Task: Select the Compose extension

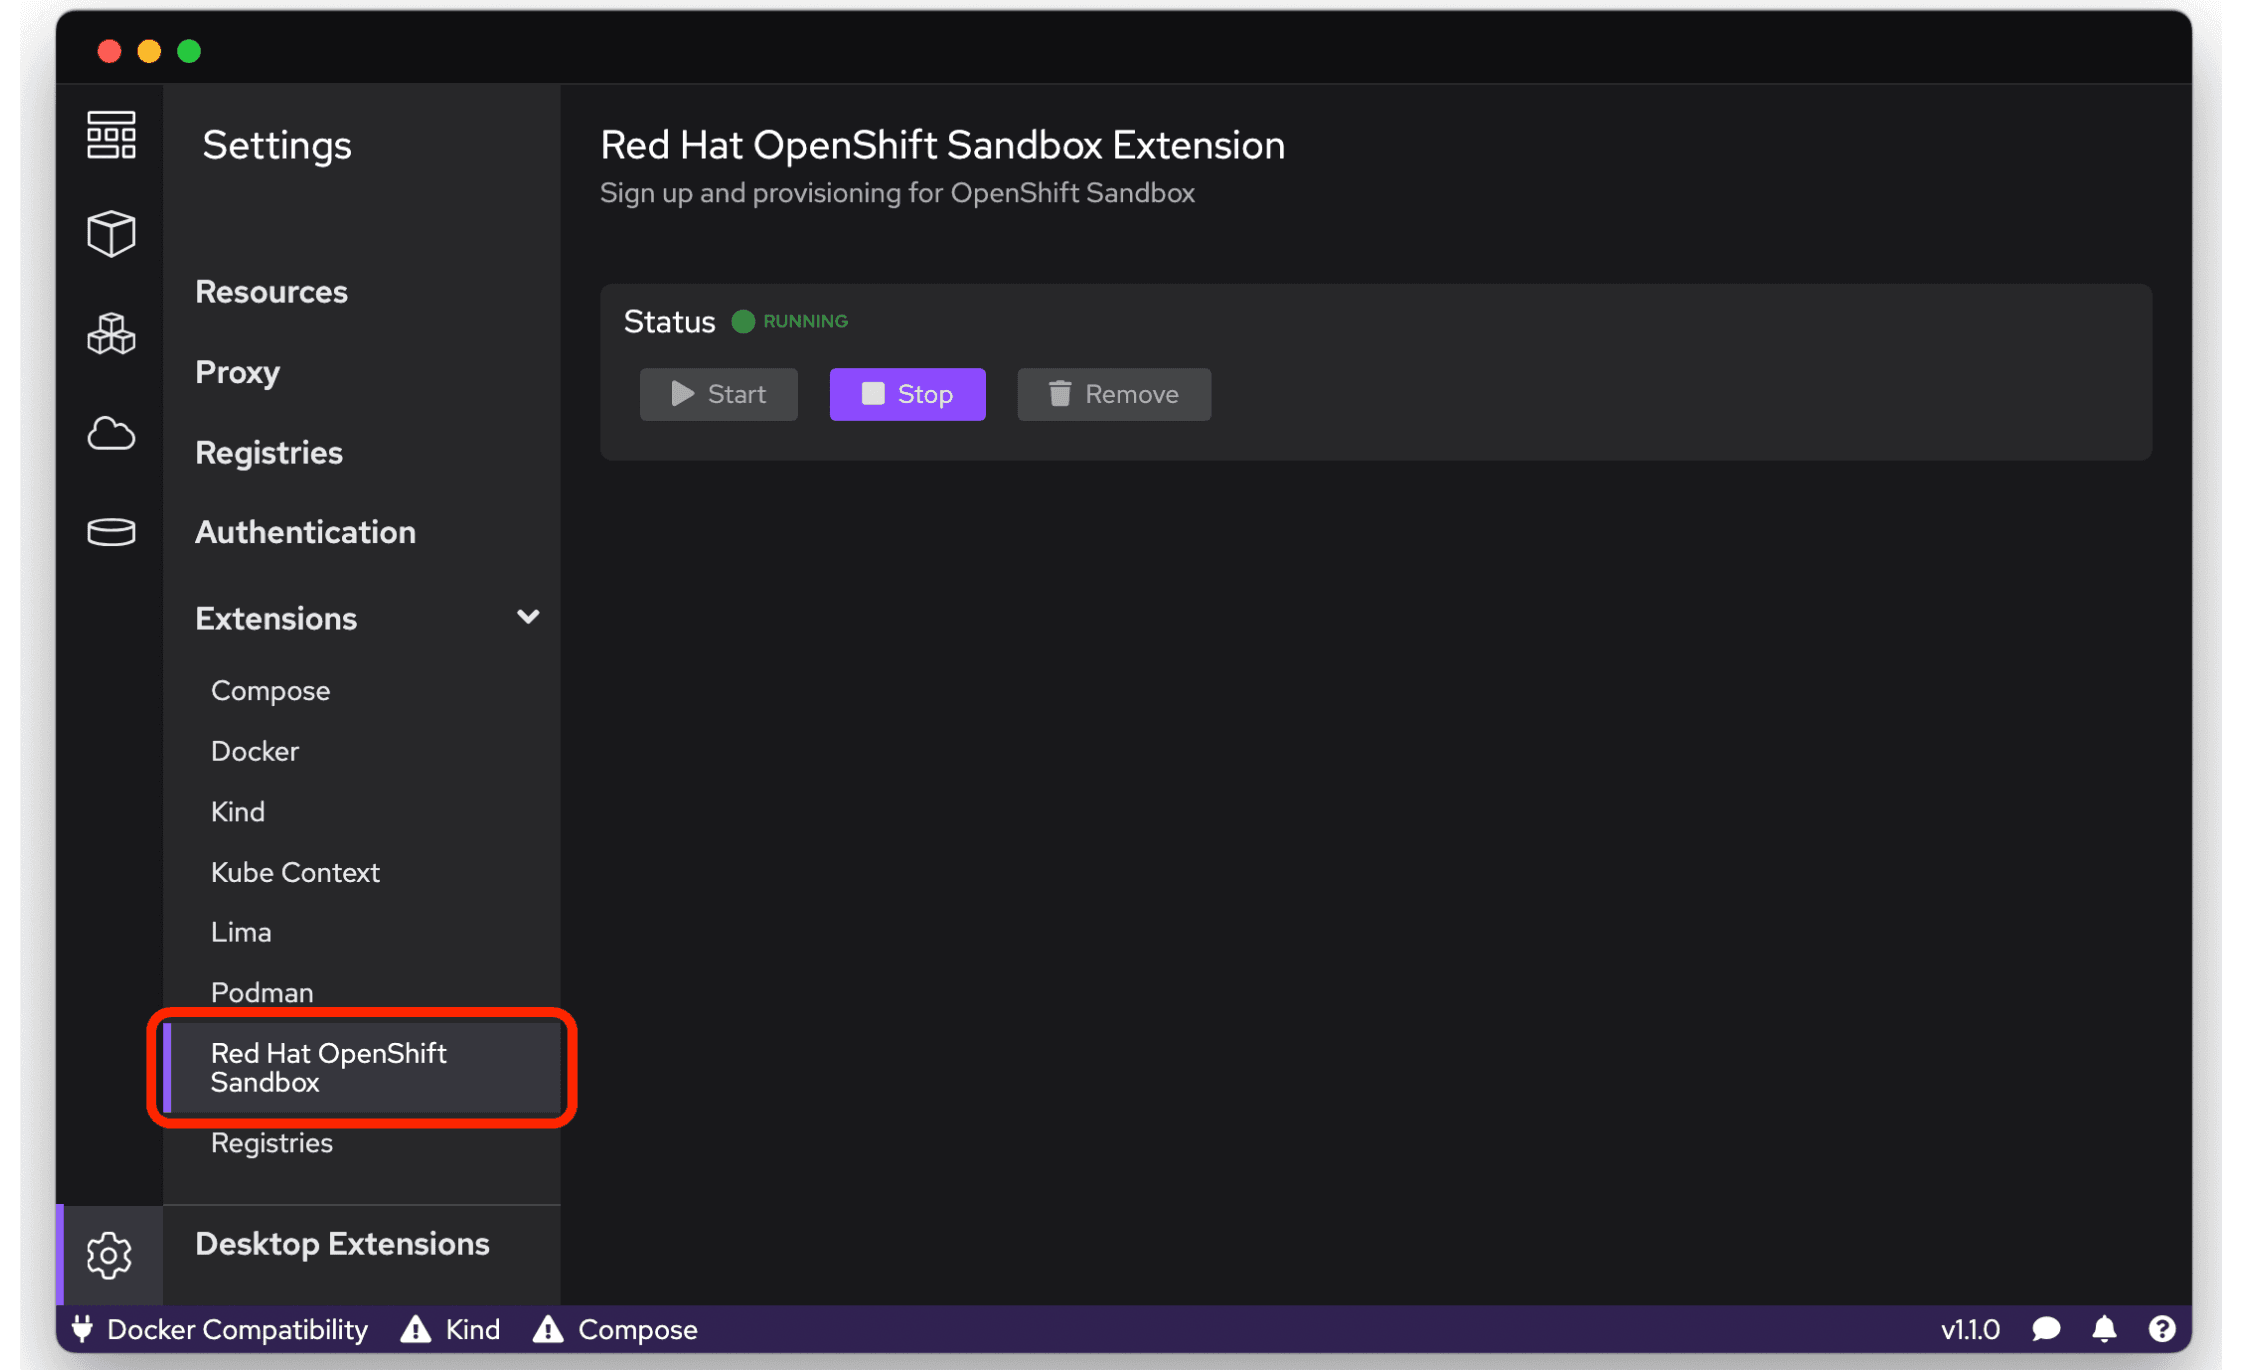Action: tap(270, 691)
